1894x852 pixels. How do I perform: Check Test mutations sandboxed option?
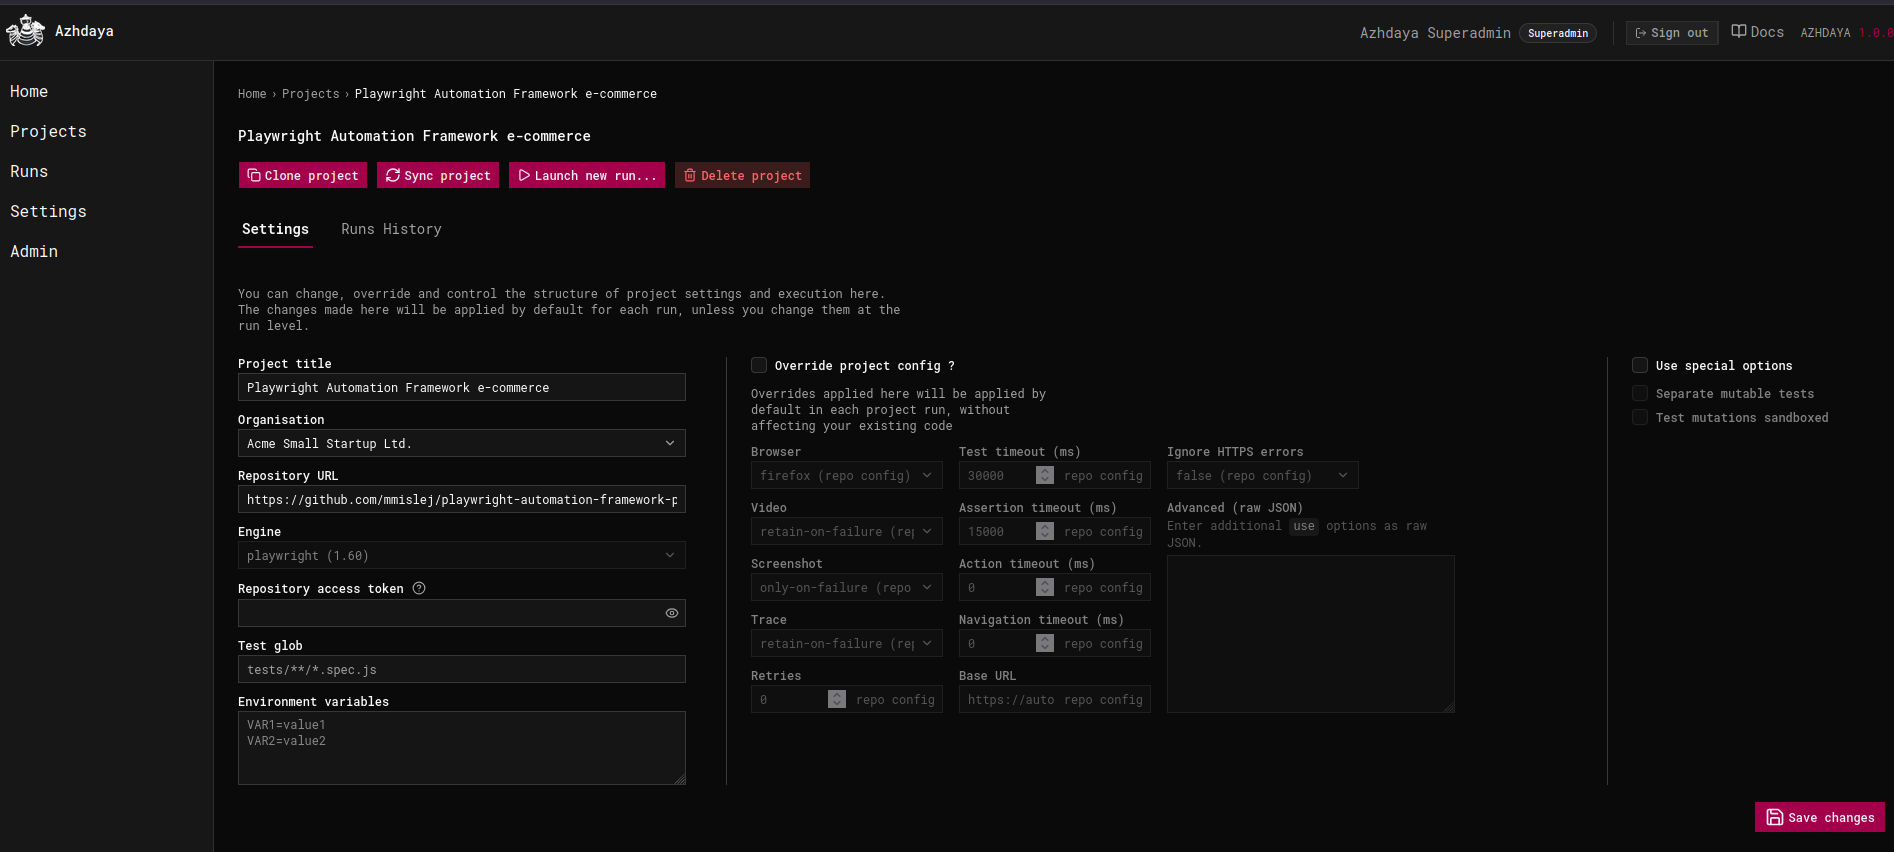[1640, 417]
